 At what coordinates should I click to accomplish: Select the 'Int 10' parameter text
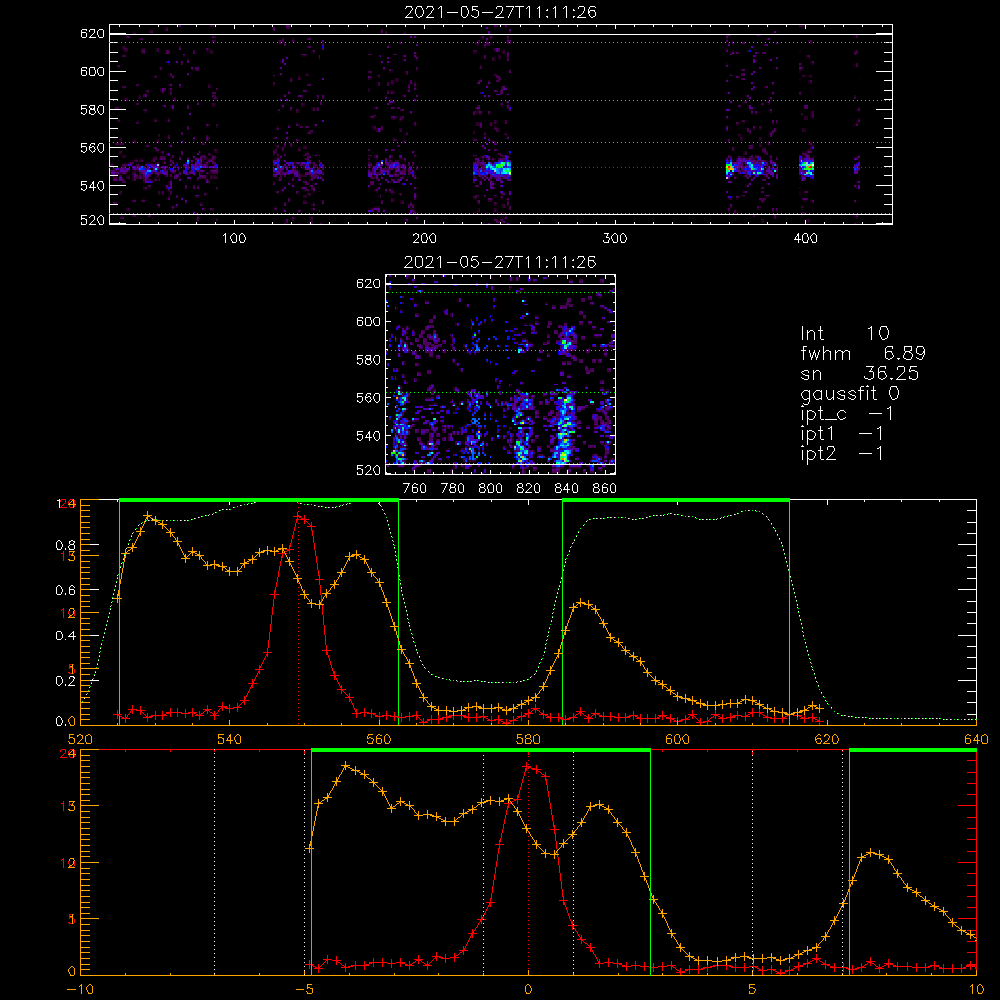click(x=844, y=333)
